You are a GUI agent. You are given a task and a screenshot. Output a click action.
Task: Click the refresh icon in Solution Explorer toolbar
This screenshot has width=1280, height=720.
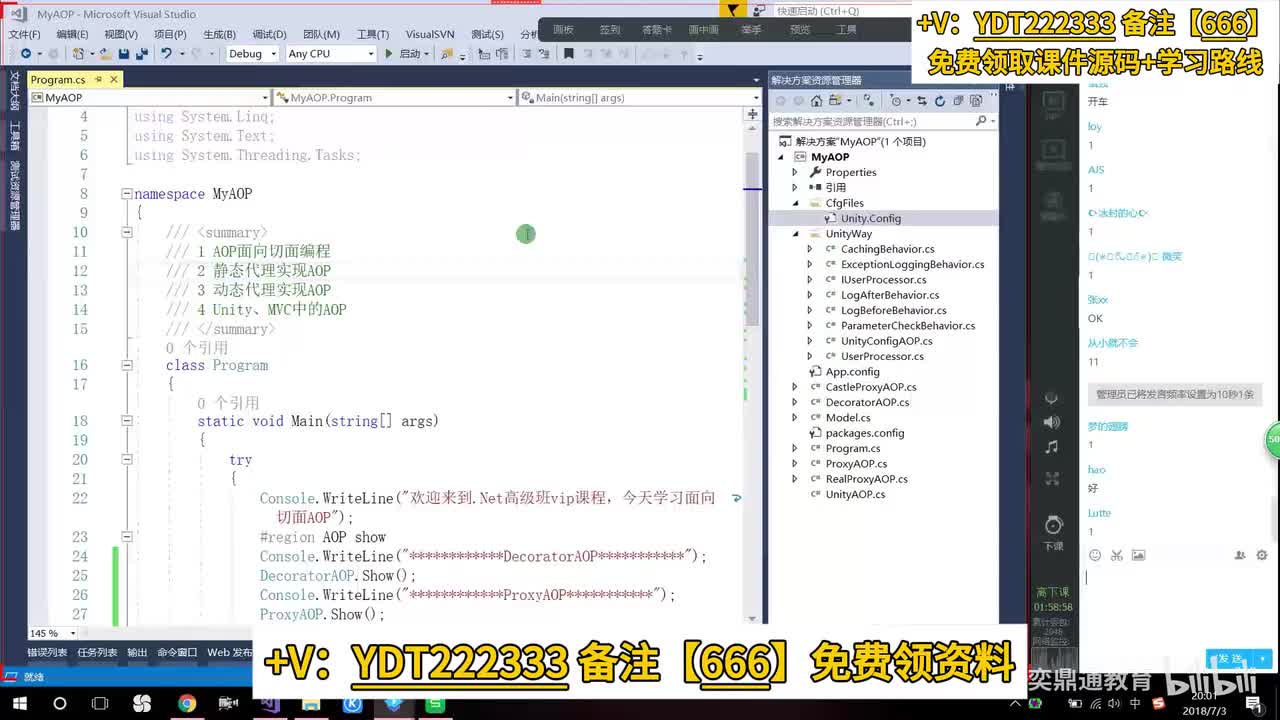[x=939, y=101]
